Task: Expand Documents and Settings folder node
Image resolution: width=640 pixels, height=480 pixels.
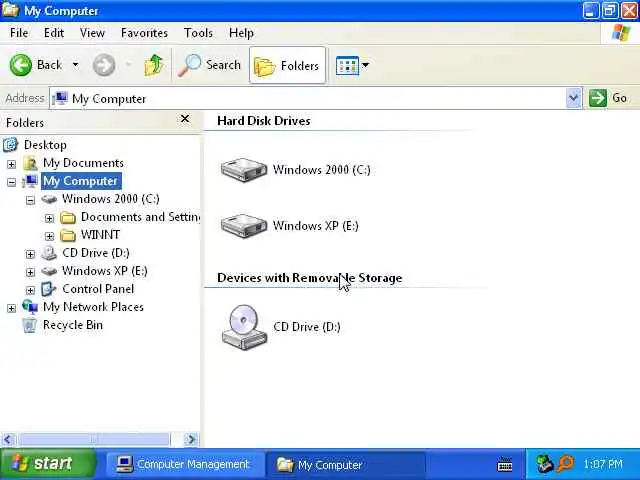Action: (x=49, y=218)
